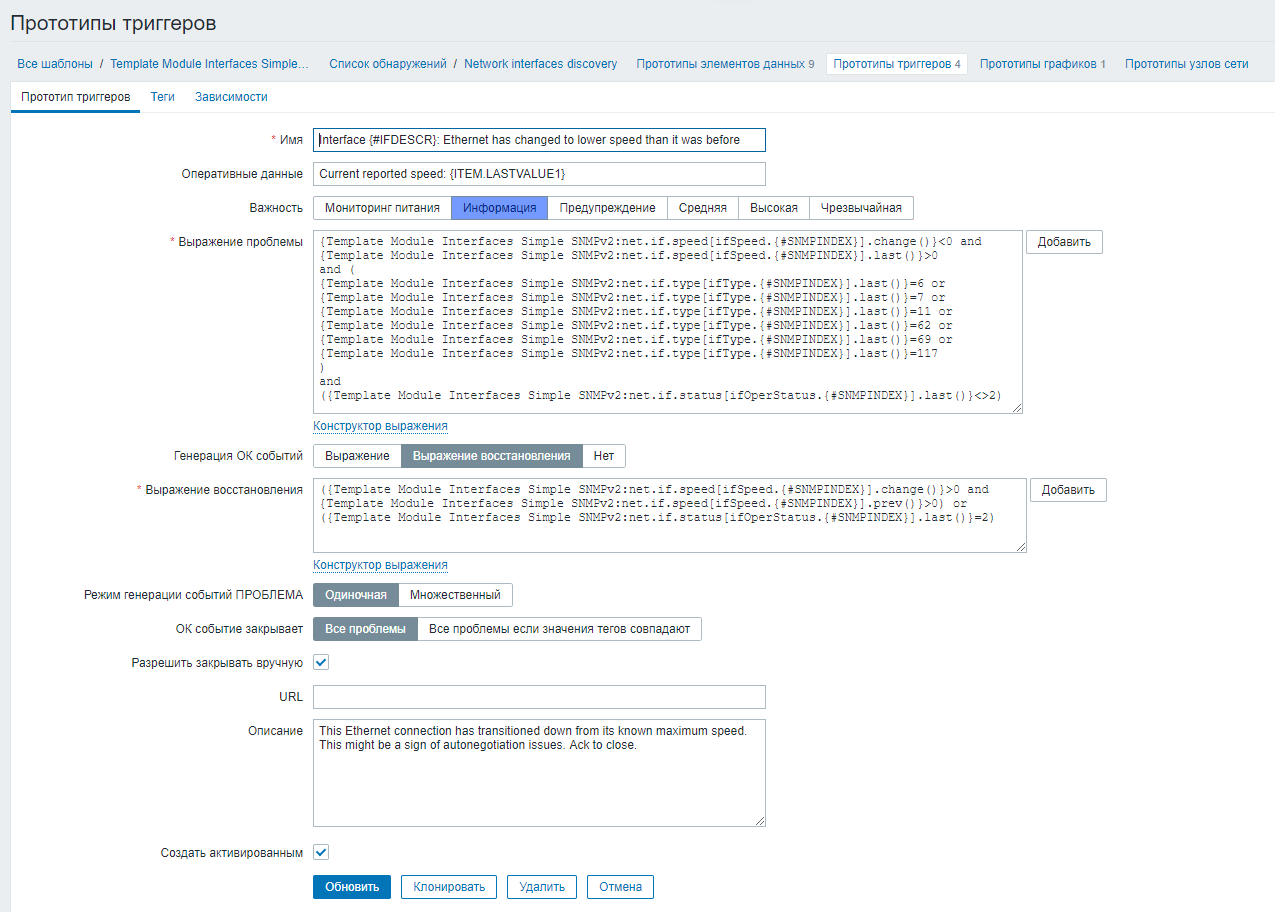The image size is (1275, 912).
Task: Click Добавить next to problem expression
Action: click(x=1064, y=242)
